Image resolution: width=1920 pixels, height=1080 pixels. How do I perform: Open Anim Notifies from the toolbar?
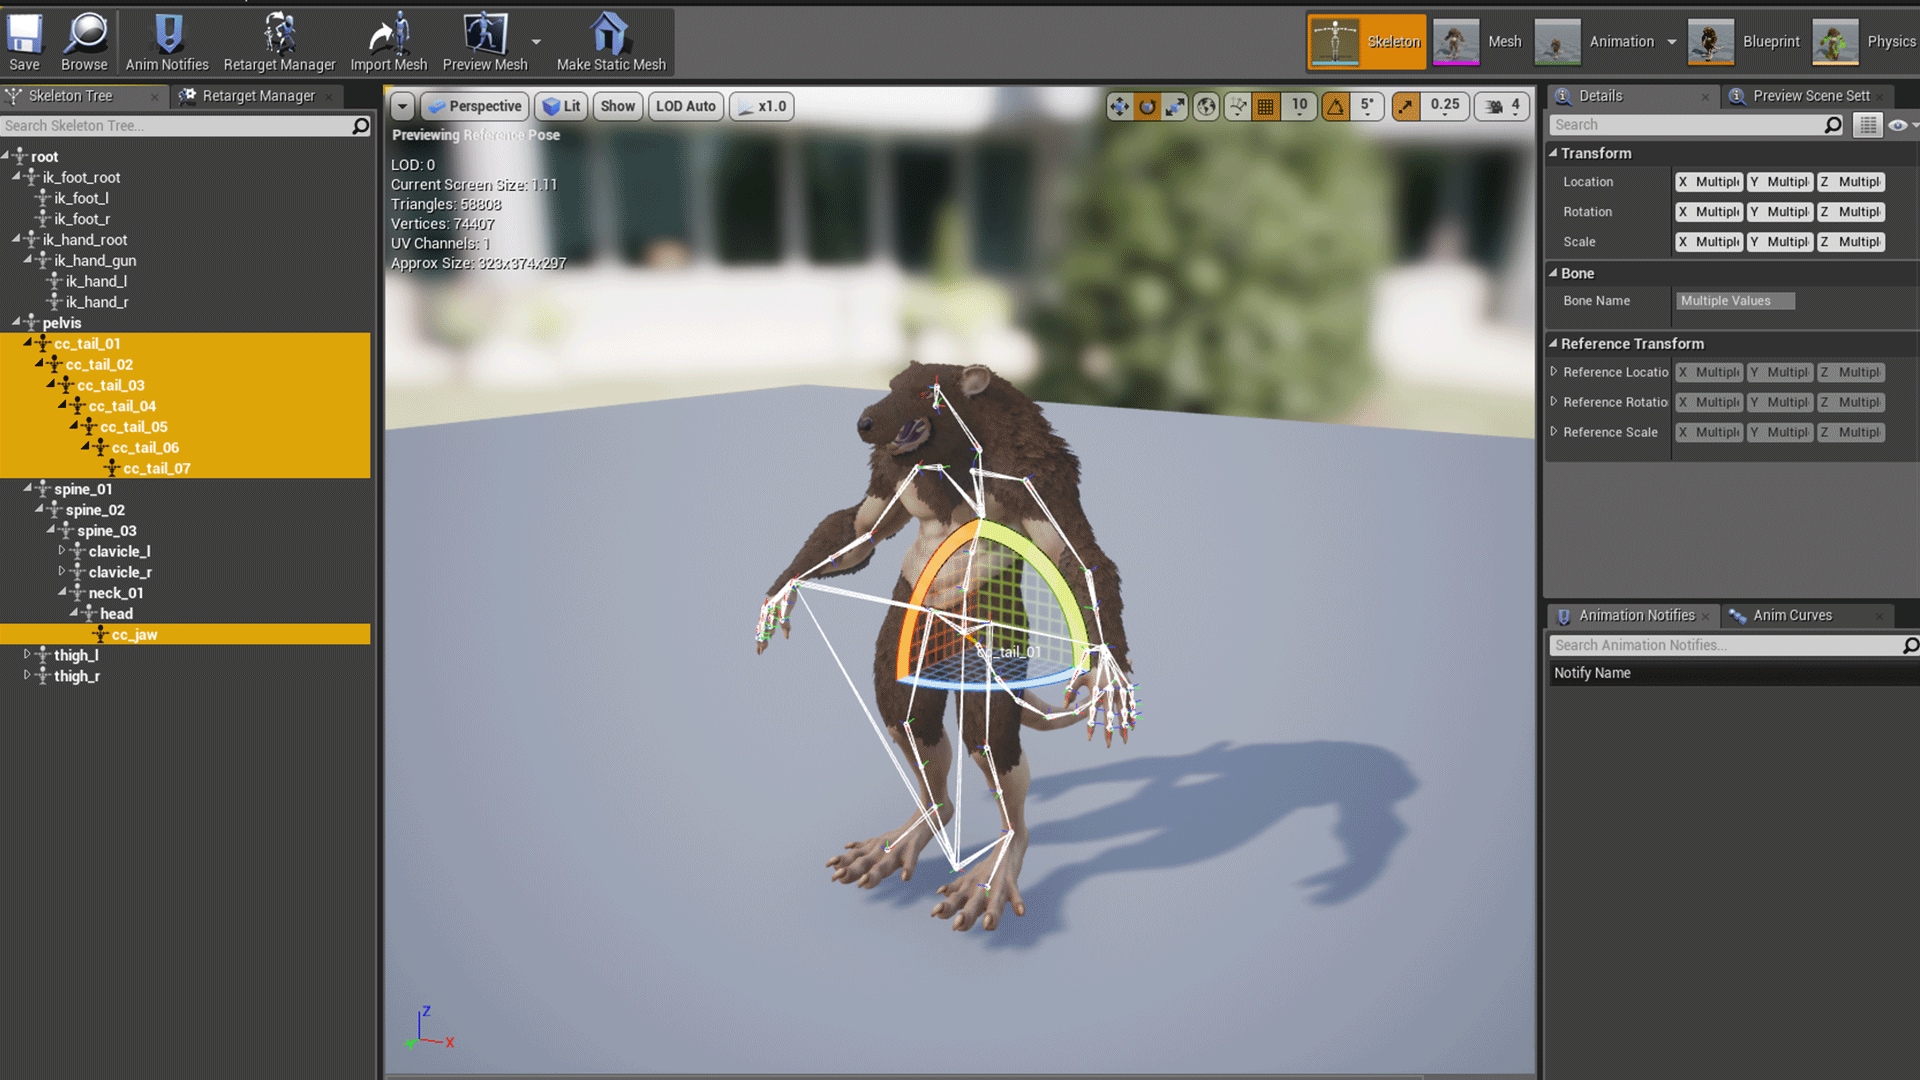pos(166,40)
